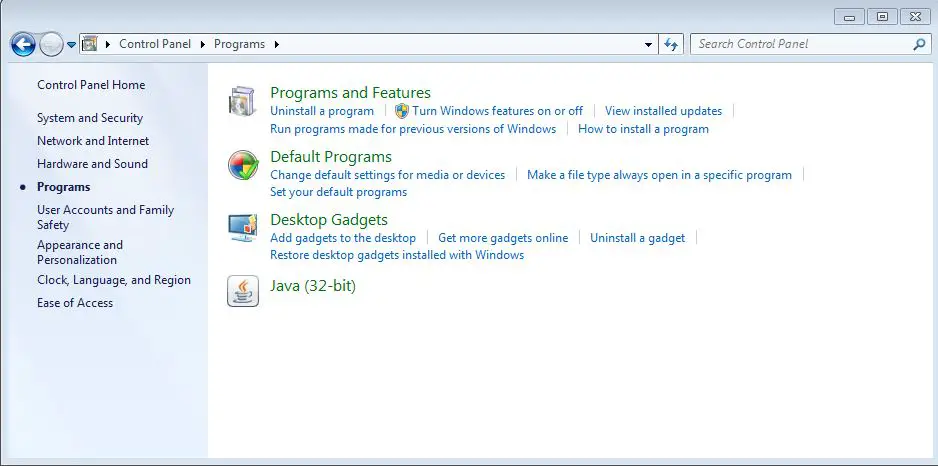Click Restore desktop gadgets installed with Windows
Viewport: 938px width, 466px height.
(397, 255)
